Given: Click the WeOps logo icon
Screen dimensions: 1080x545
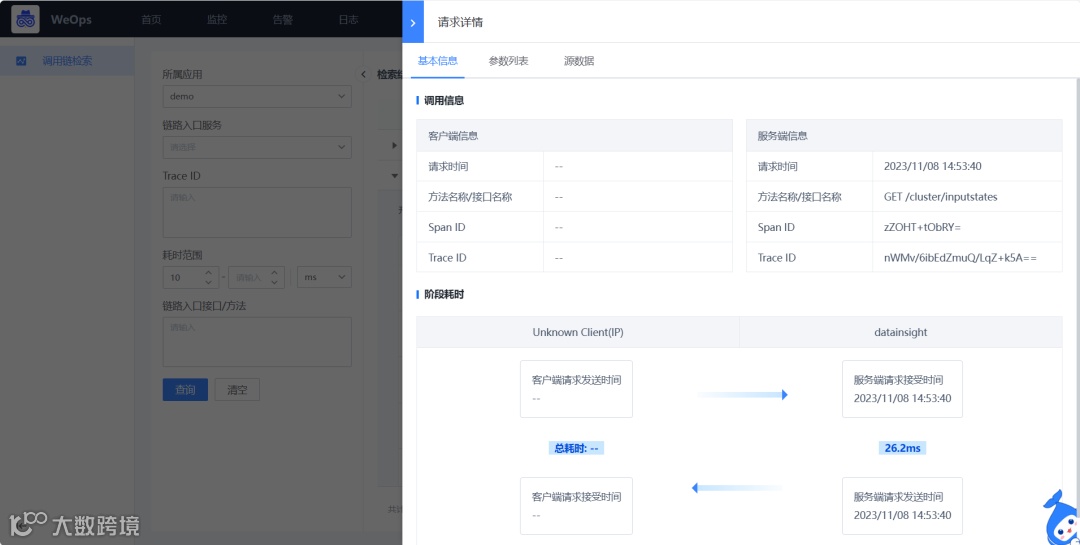Looking at the screenshot, I should click(25, 19).
